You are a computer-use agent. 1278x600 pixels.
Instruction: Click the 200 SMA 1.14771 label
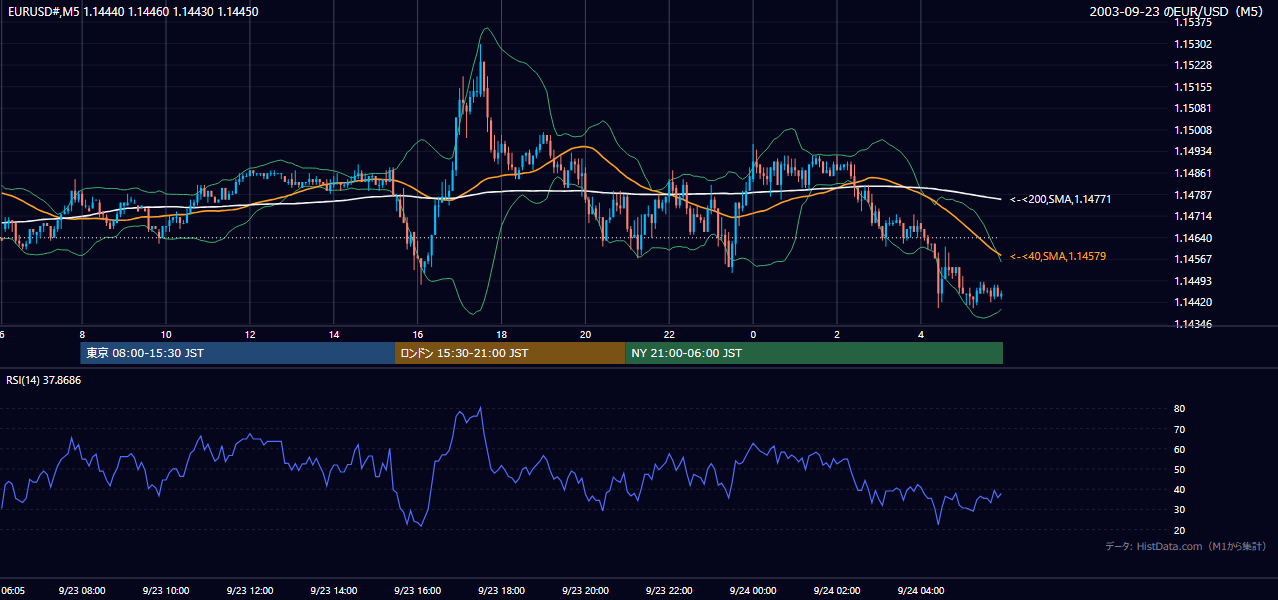[1061, 200]
